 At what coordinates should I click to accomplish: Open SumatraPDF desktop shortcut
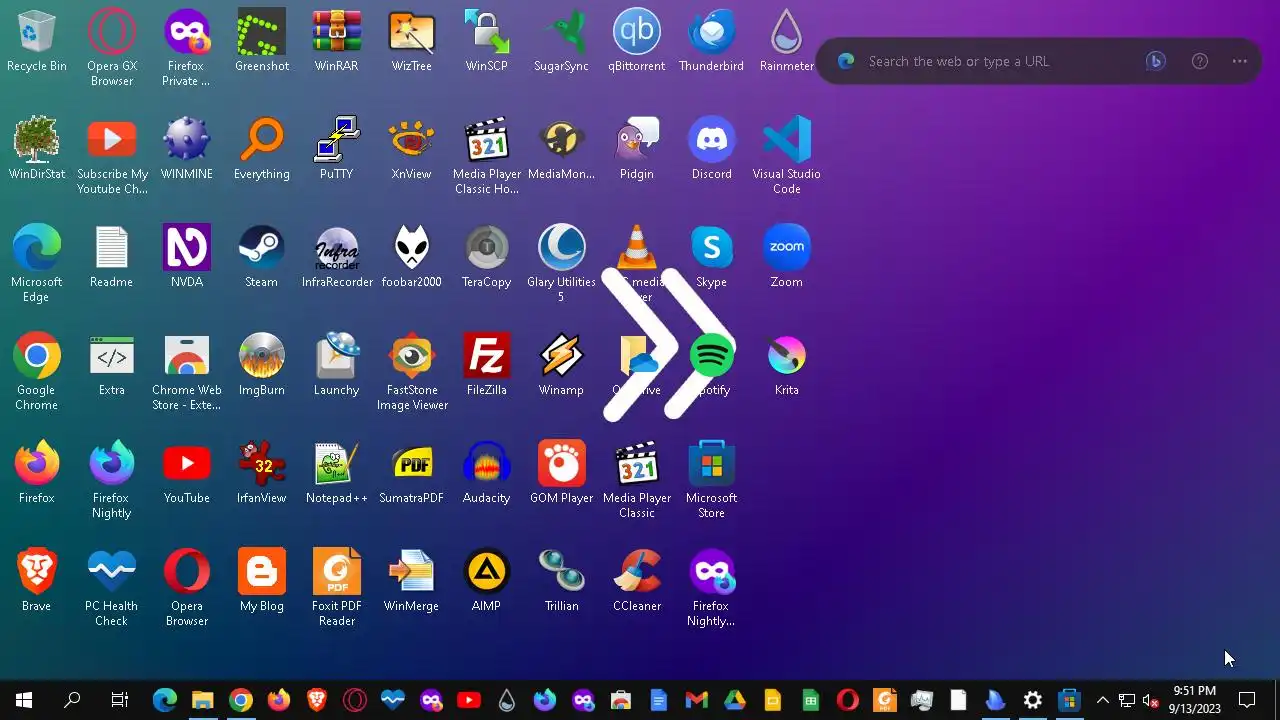tap(411, 474)
